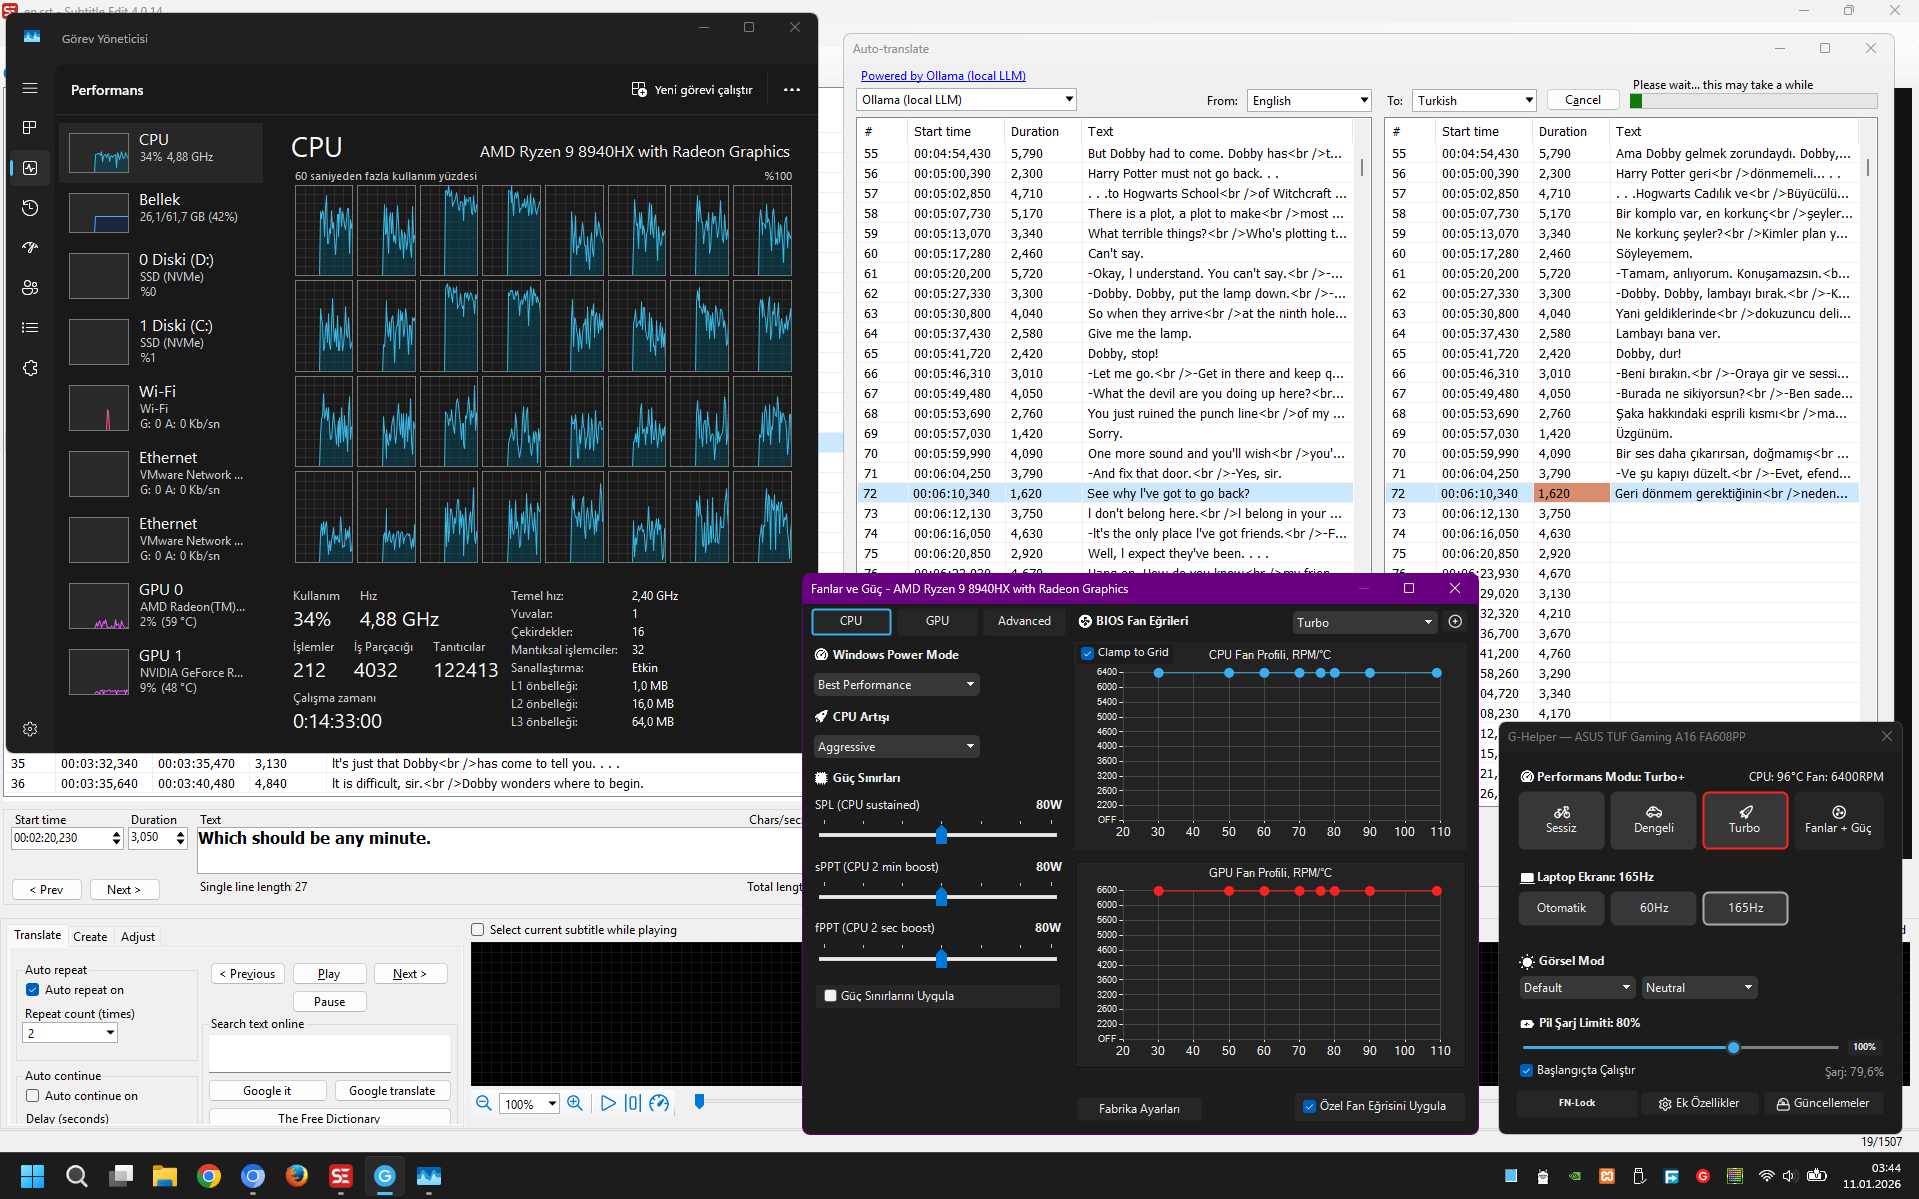Viewport: 1919px width, 1199px height.
Task: Zoom in the Subtitle Edit waveform
Action: (x=575, y=1103)
